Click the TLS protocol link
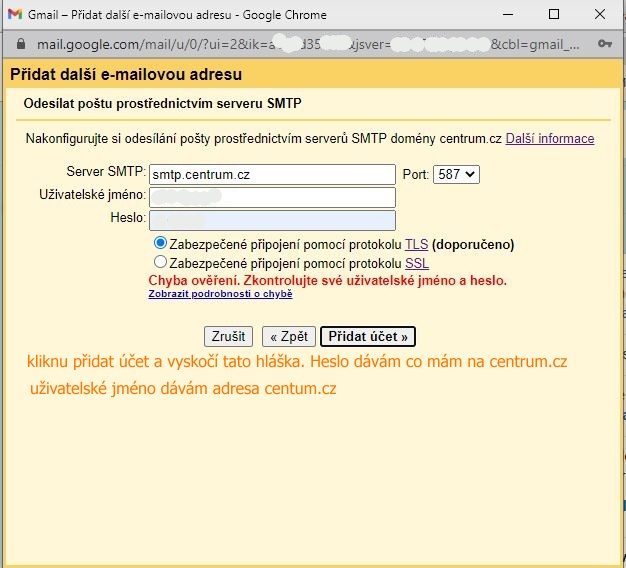The height and width of the screenshot is (568, 626). tap(416, 244)
